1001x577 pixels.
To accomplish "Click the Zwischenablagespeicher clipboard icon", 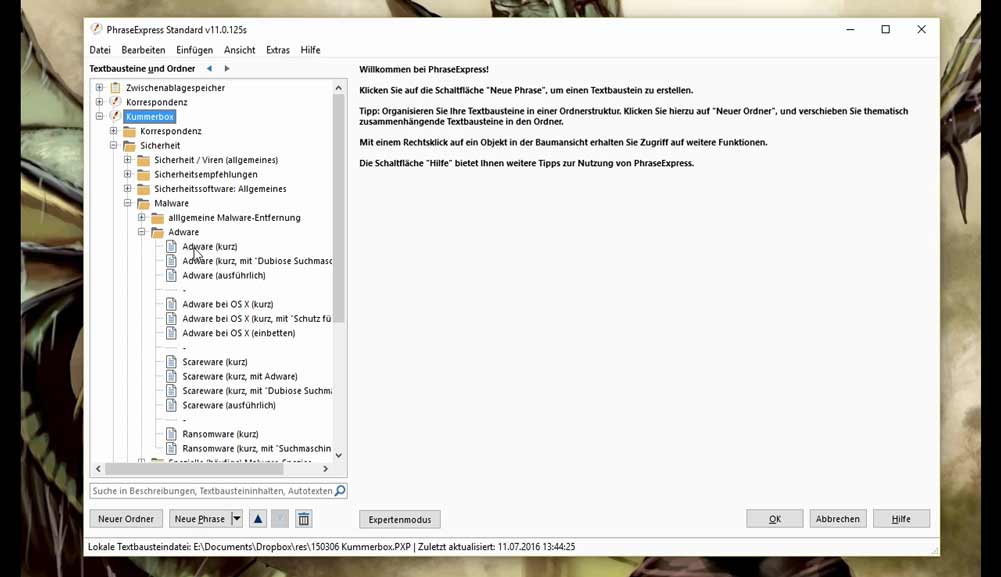I will tap(116, 87).
